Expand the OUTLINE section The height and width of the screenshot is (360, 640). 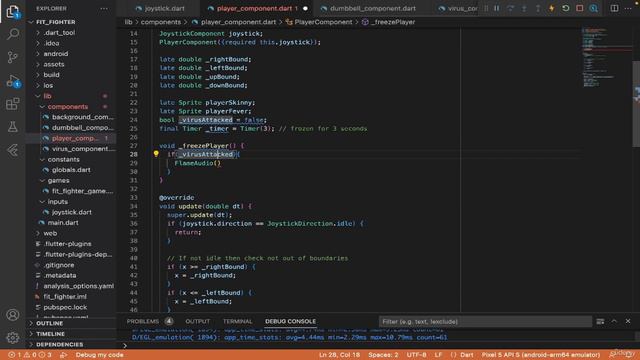pyautogui.click(x=50, y=324)
